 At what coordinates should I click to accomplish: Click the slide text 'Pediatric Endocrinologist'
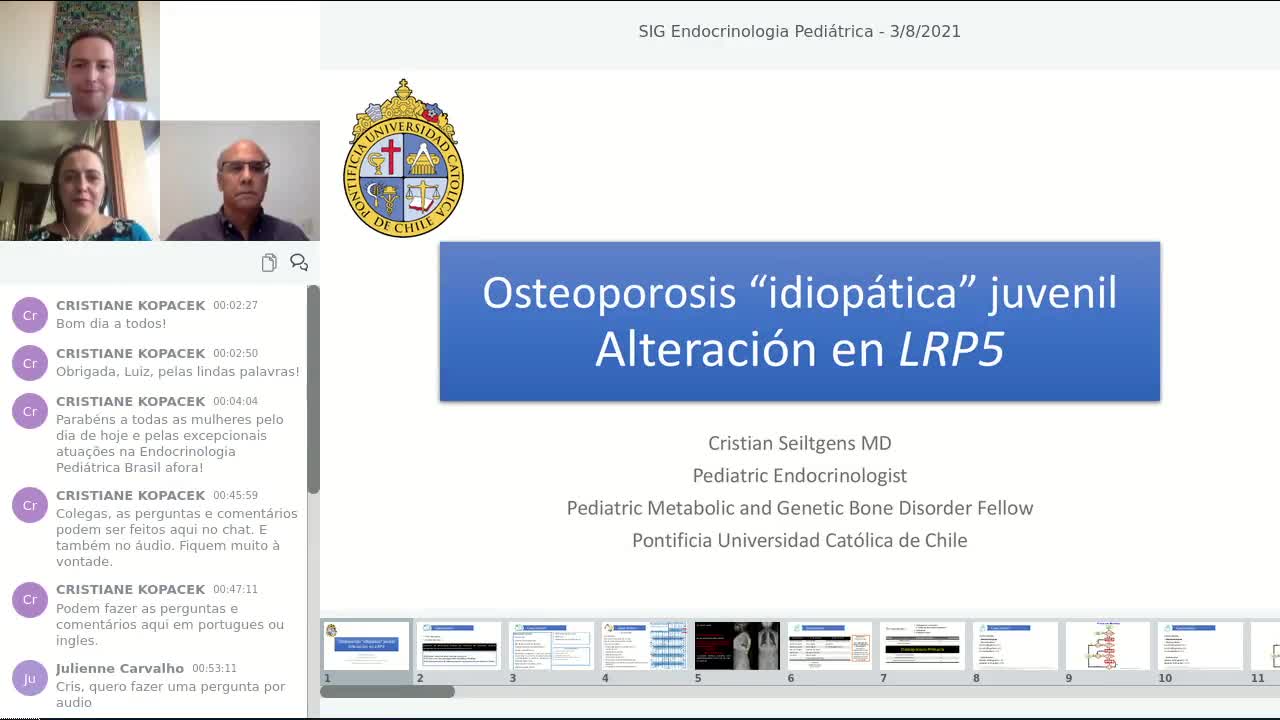point(800,475)
